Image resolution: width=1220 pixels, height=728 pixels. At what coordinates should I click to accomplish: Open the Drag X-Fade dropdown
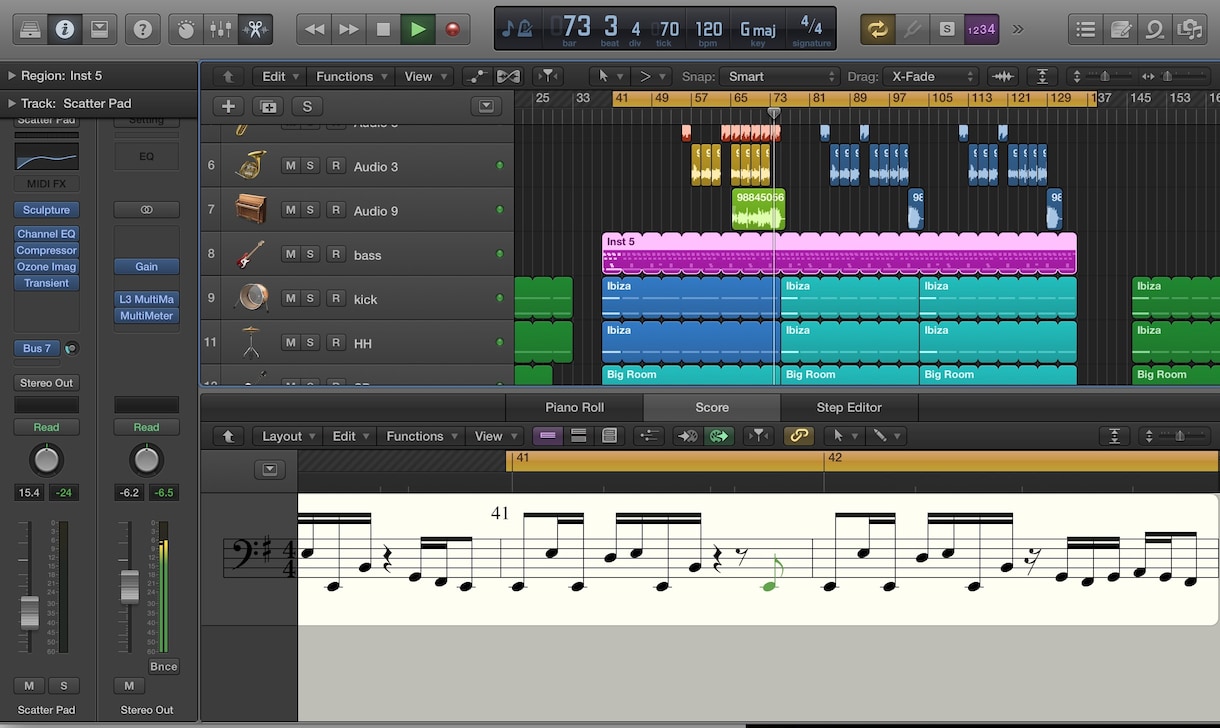(932, 76)
